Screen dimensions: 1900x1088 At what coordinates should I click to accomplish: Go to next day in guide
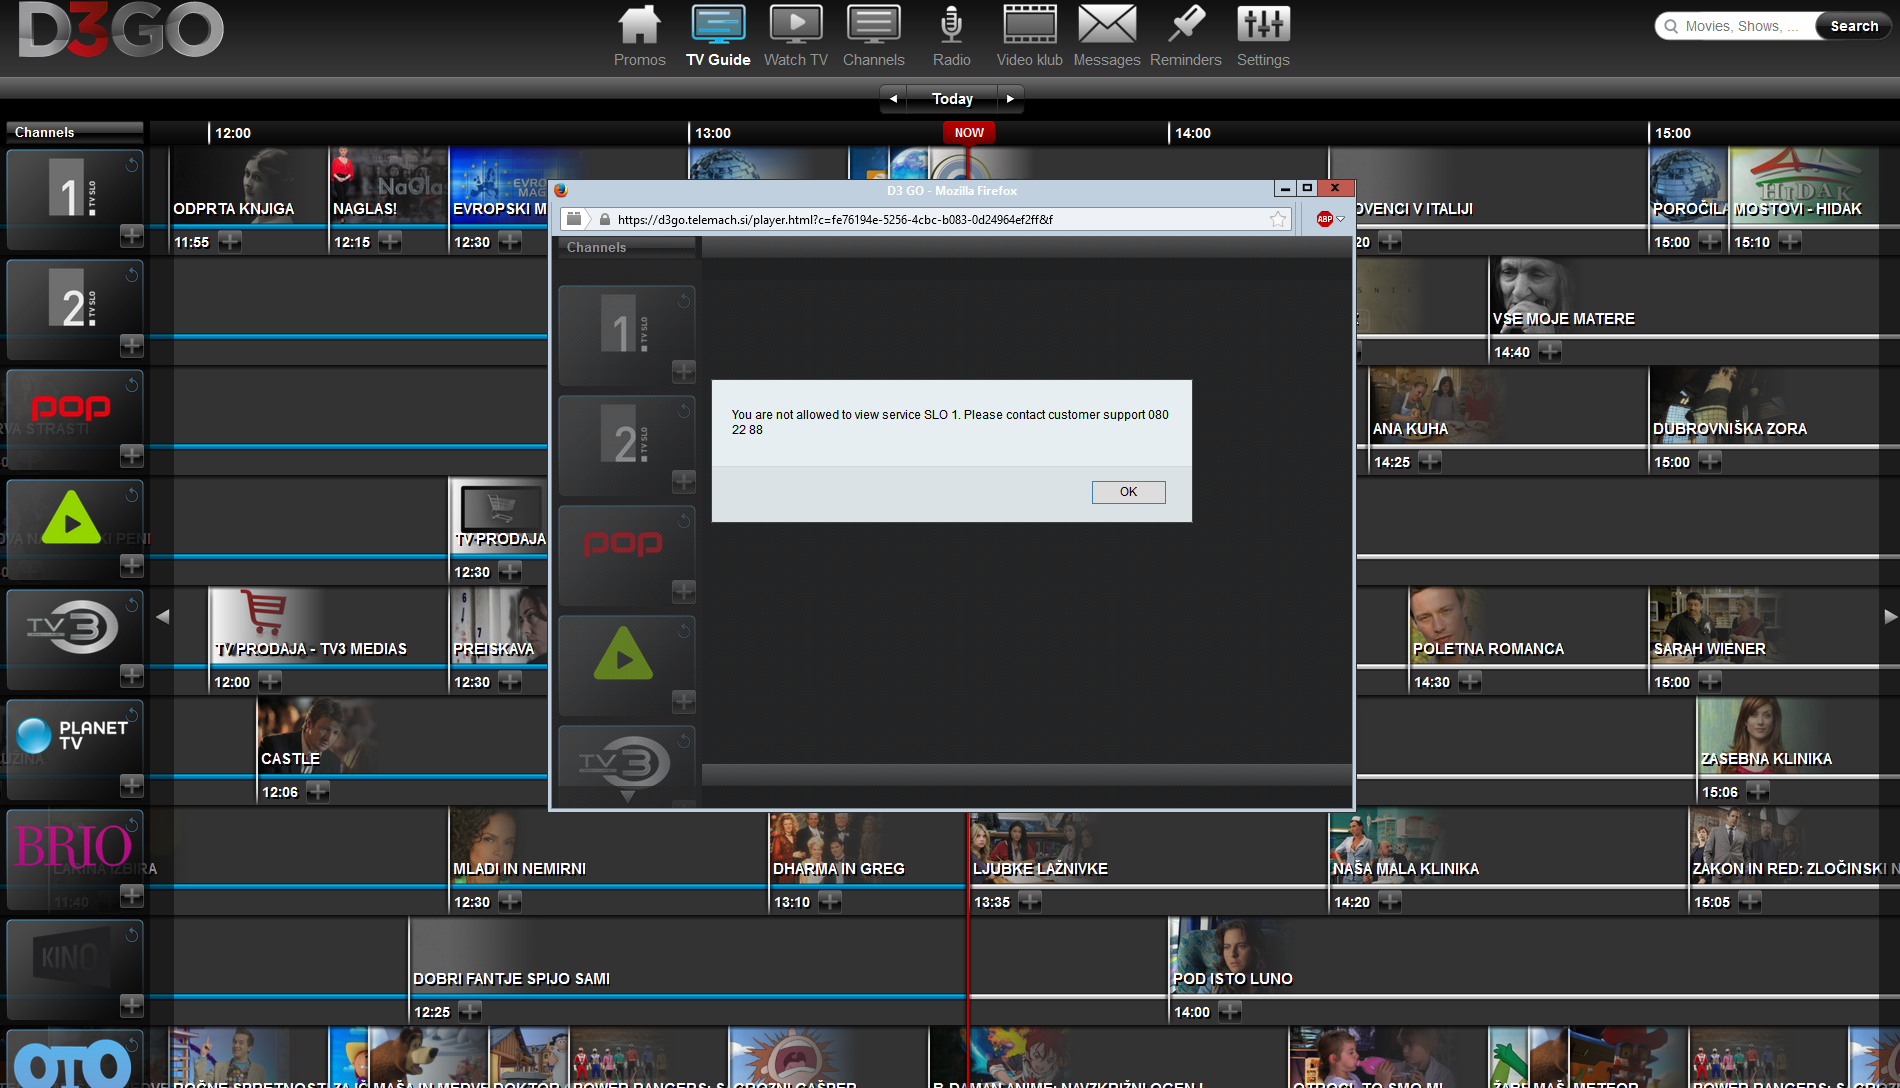click(1010, 99)
